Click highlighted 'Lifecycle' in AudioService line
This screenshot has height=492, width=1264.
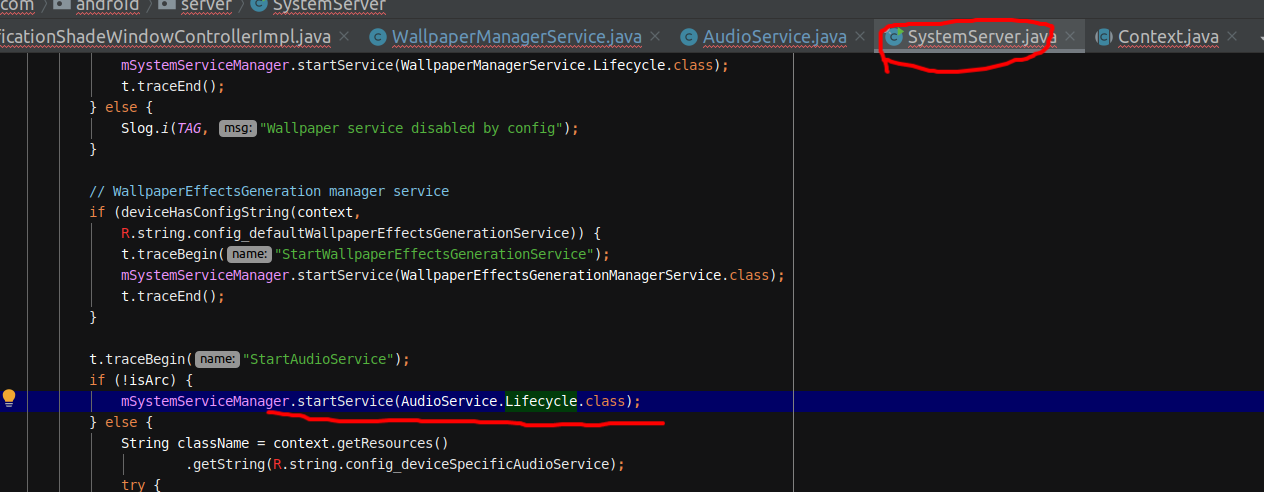tap(541, 401)
